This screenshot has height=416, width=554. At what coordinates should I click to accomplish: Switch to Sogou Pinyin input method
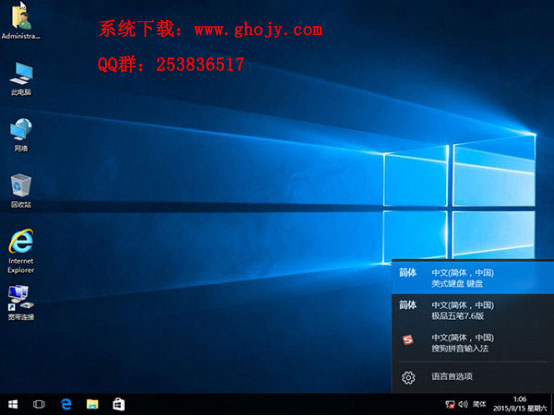coord(473,342)
